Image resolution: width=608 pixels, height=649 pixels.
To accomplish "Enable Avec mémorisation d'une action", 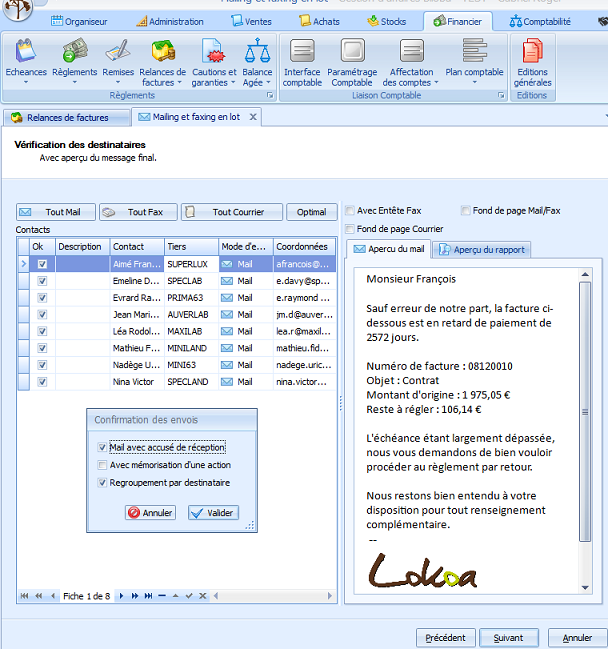I will (102, 465).
